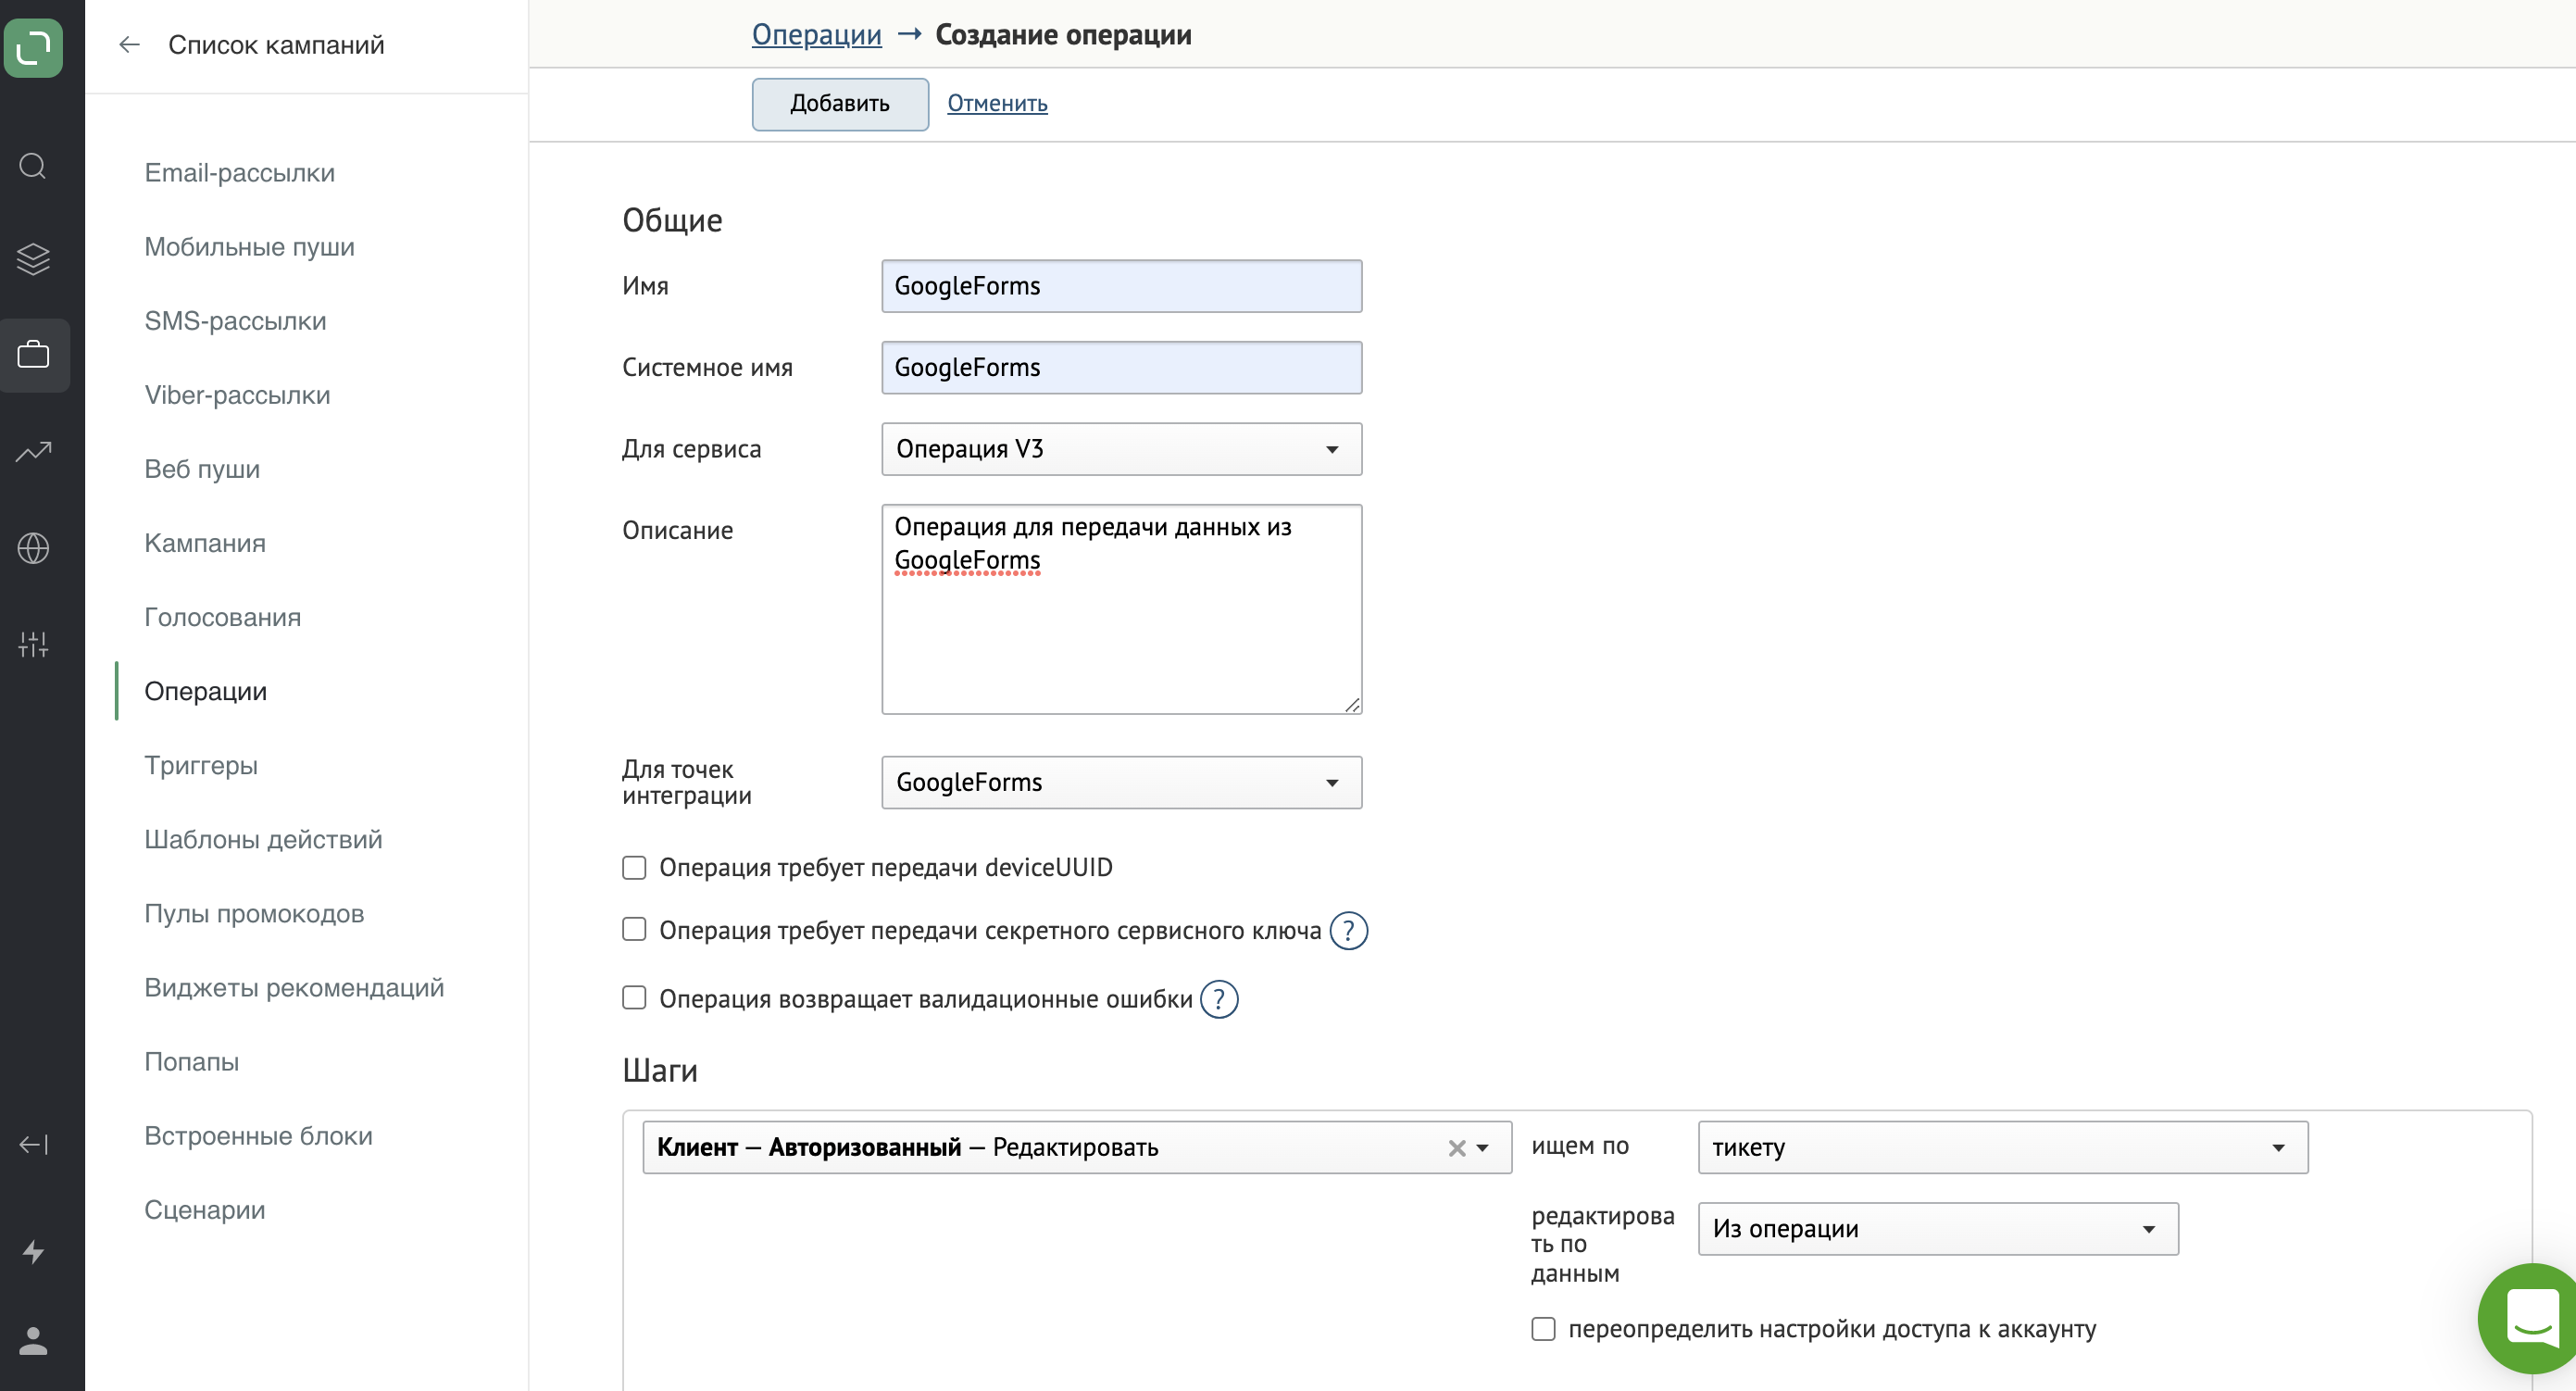Click the green logo icon at top of sidebar

(33, 47)
